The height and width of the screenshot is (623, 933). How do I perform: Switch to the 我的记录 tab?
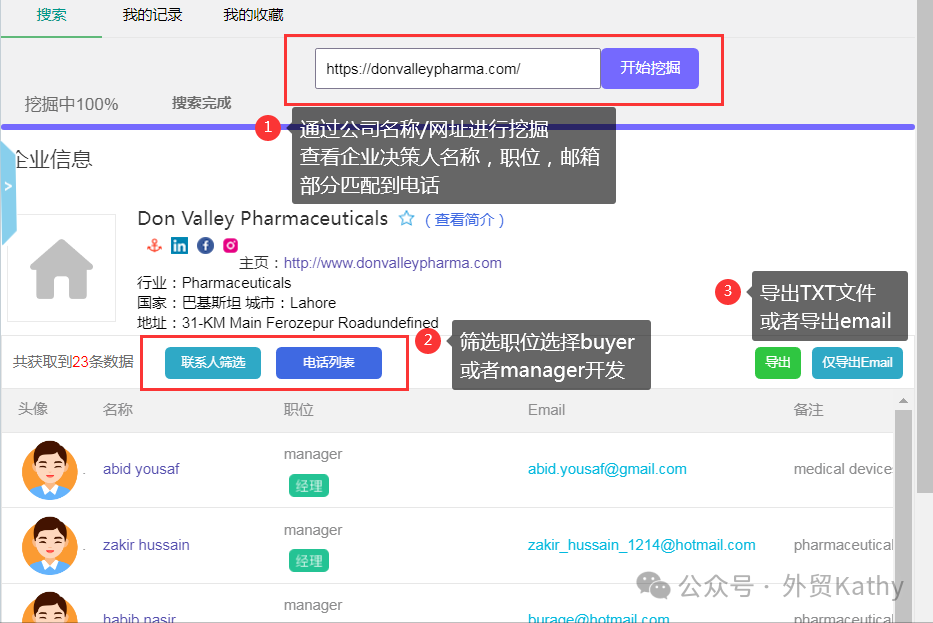(152, 15)
